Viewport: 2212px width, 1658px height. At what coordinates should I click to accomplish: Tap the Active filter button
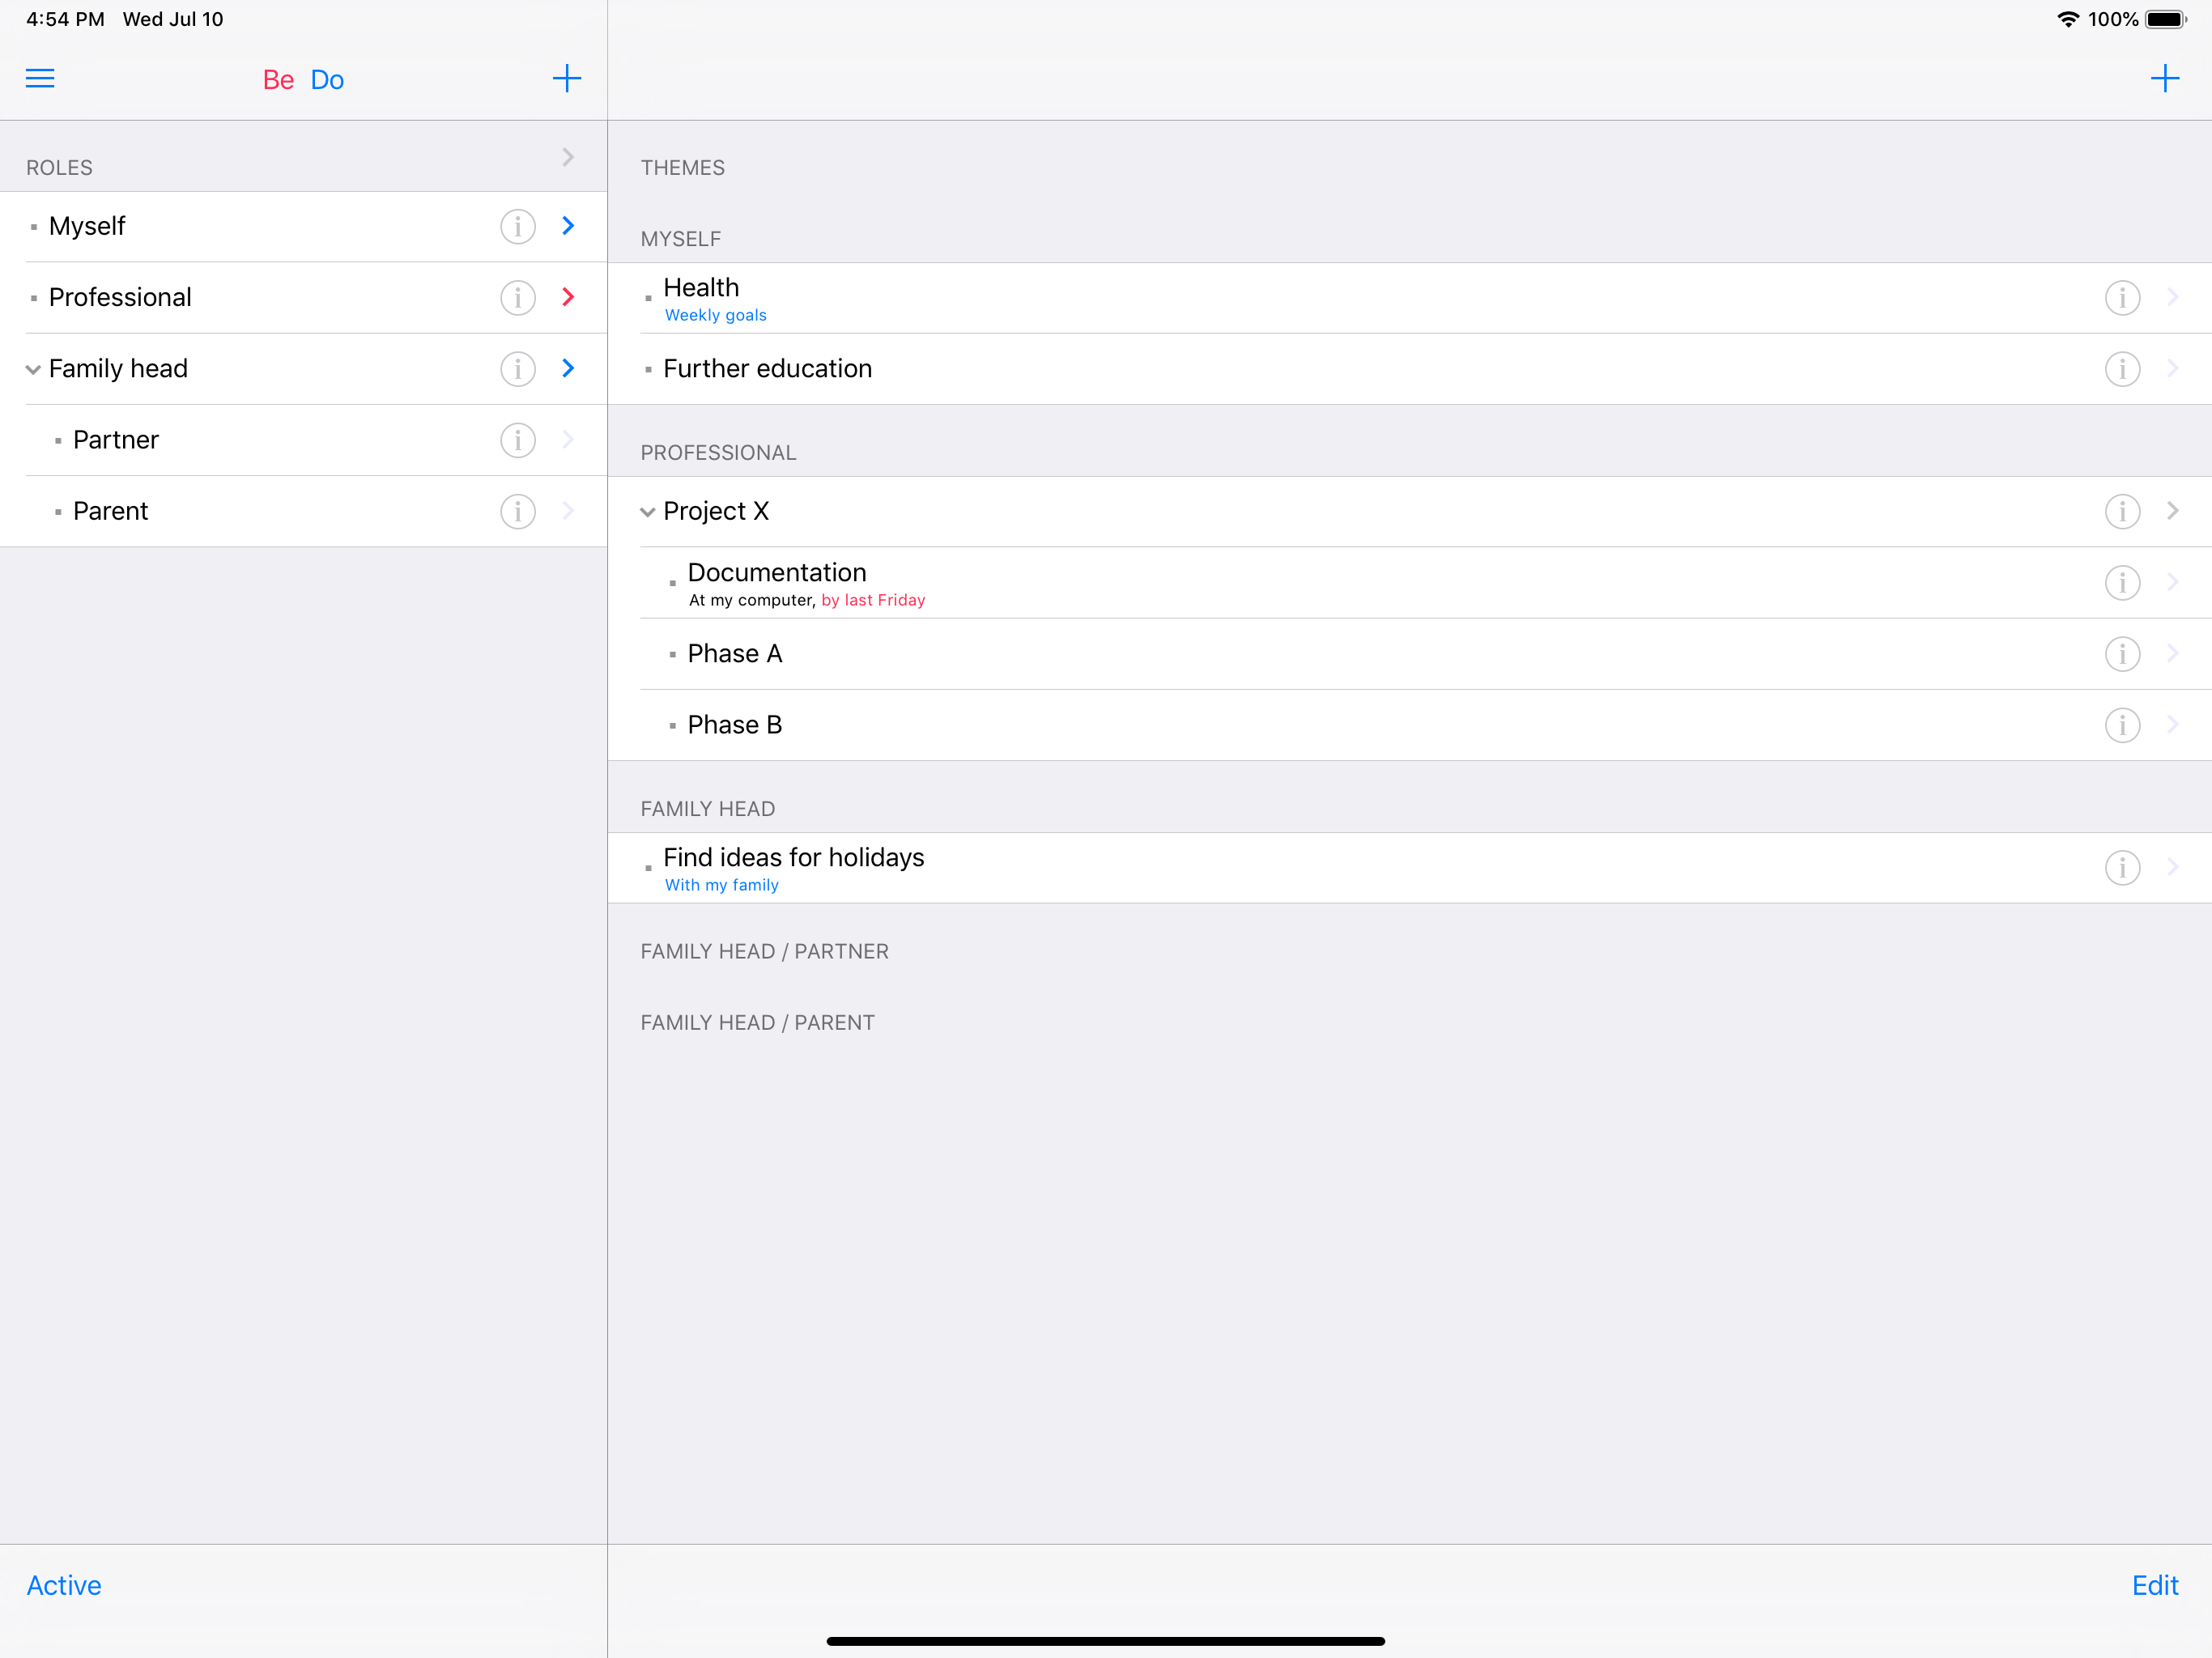tap(64, 1585)
